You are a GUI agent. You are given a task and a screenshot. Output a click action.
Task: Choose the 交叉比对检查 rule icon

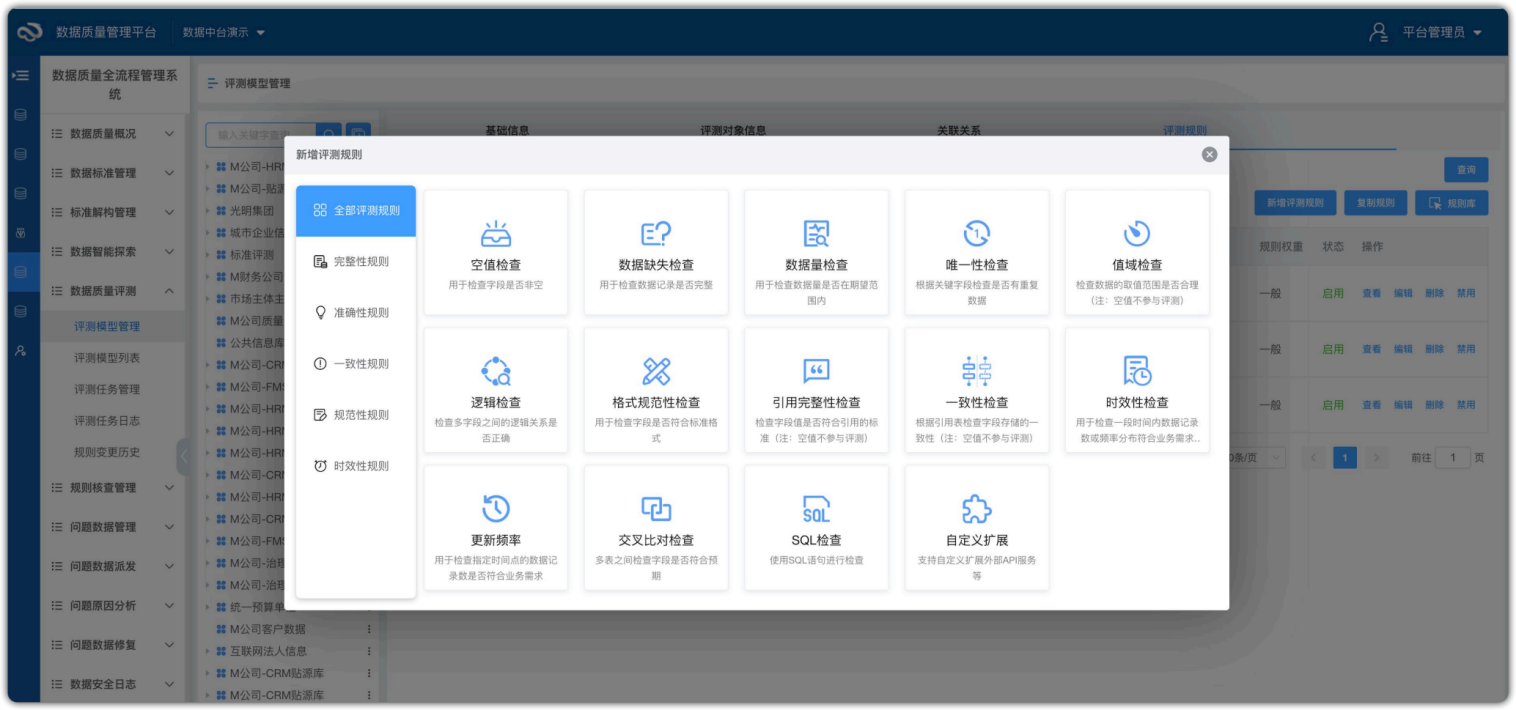[656, 509]
